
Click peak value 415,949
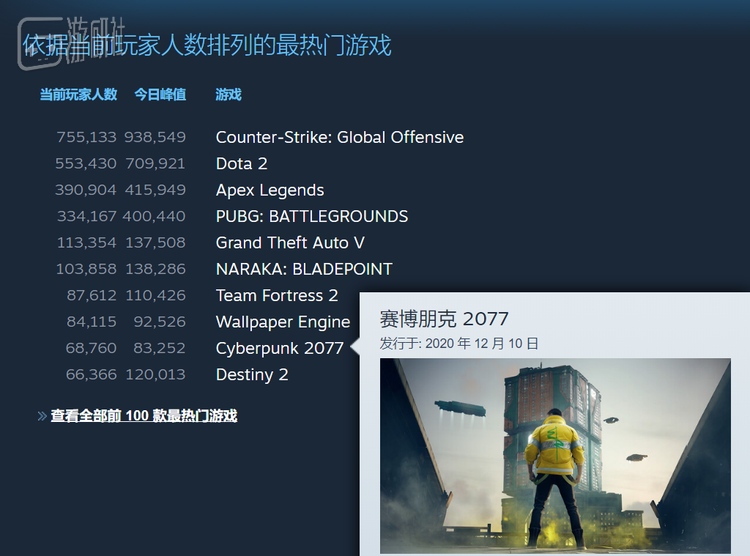155,190
